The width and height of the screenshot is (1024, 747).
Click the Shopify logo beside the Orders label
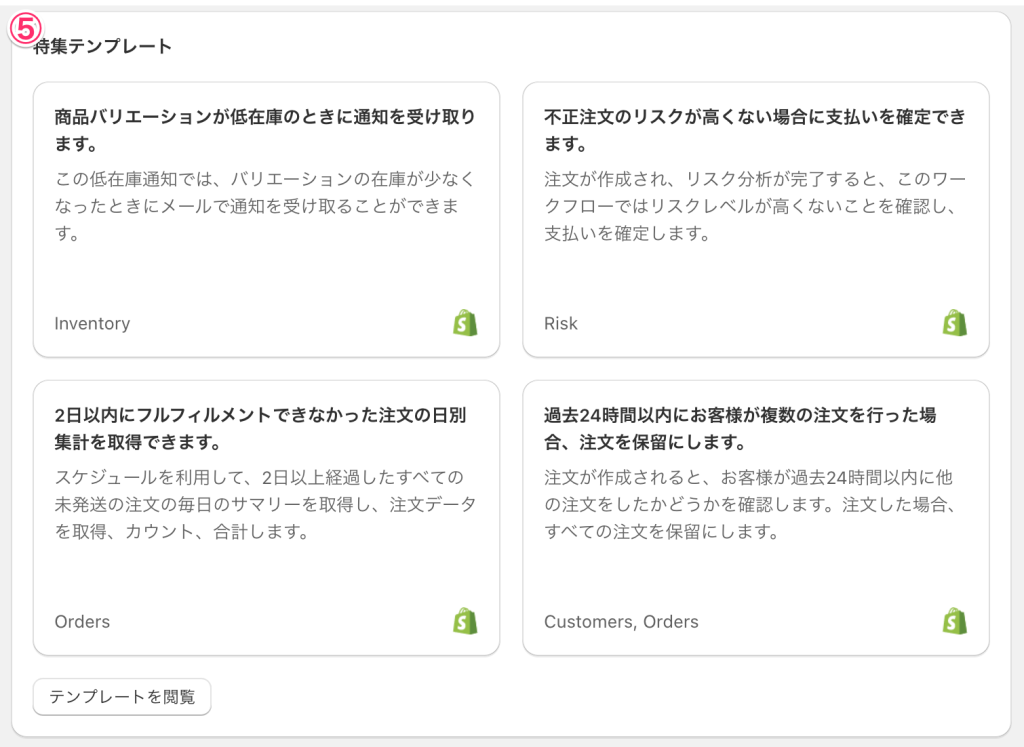click(x=465, y=621)
